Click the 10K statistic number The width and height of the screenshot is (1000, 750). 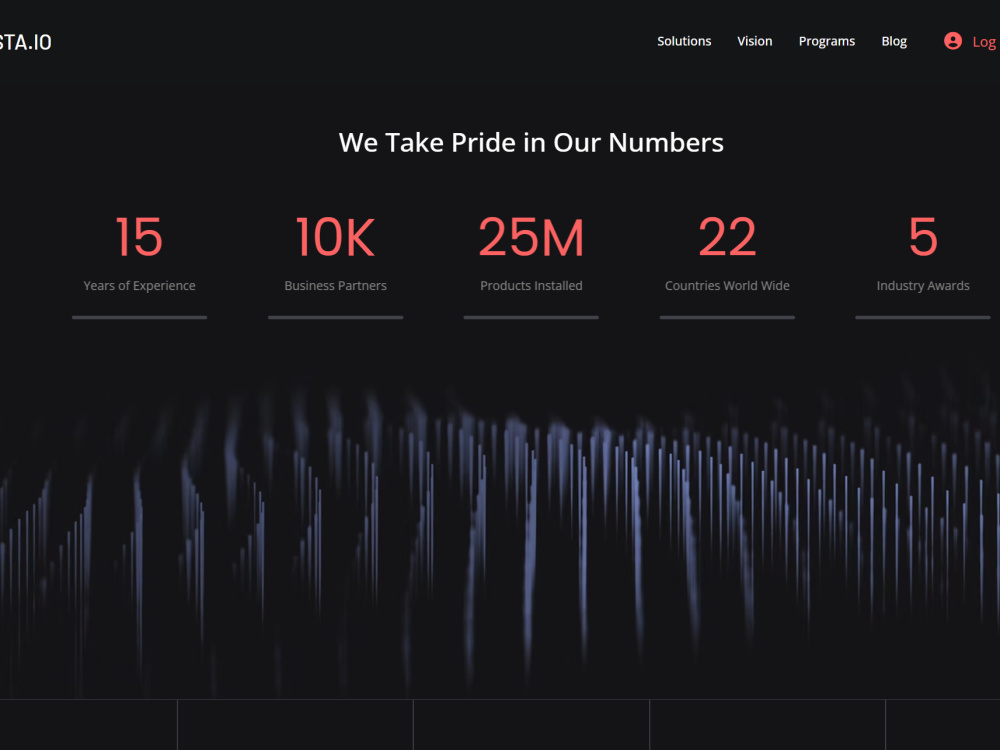pyautogui.click(x=335, y=237)
